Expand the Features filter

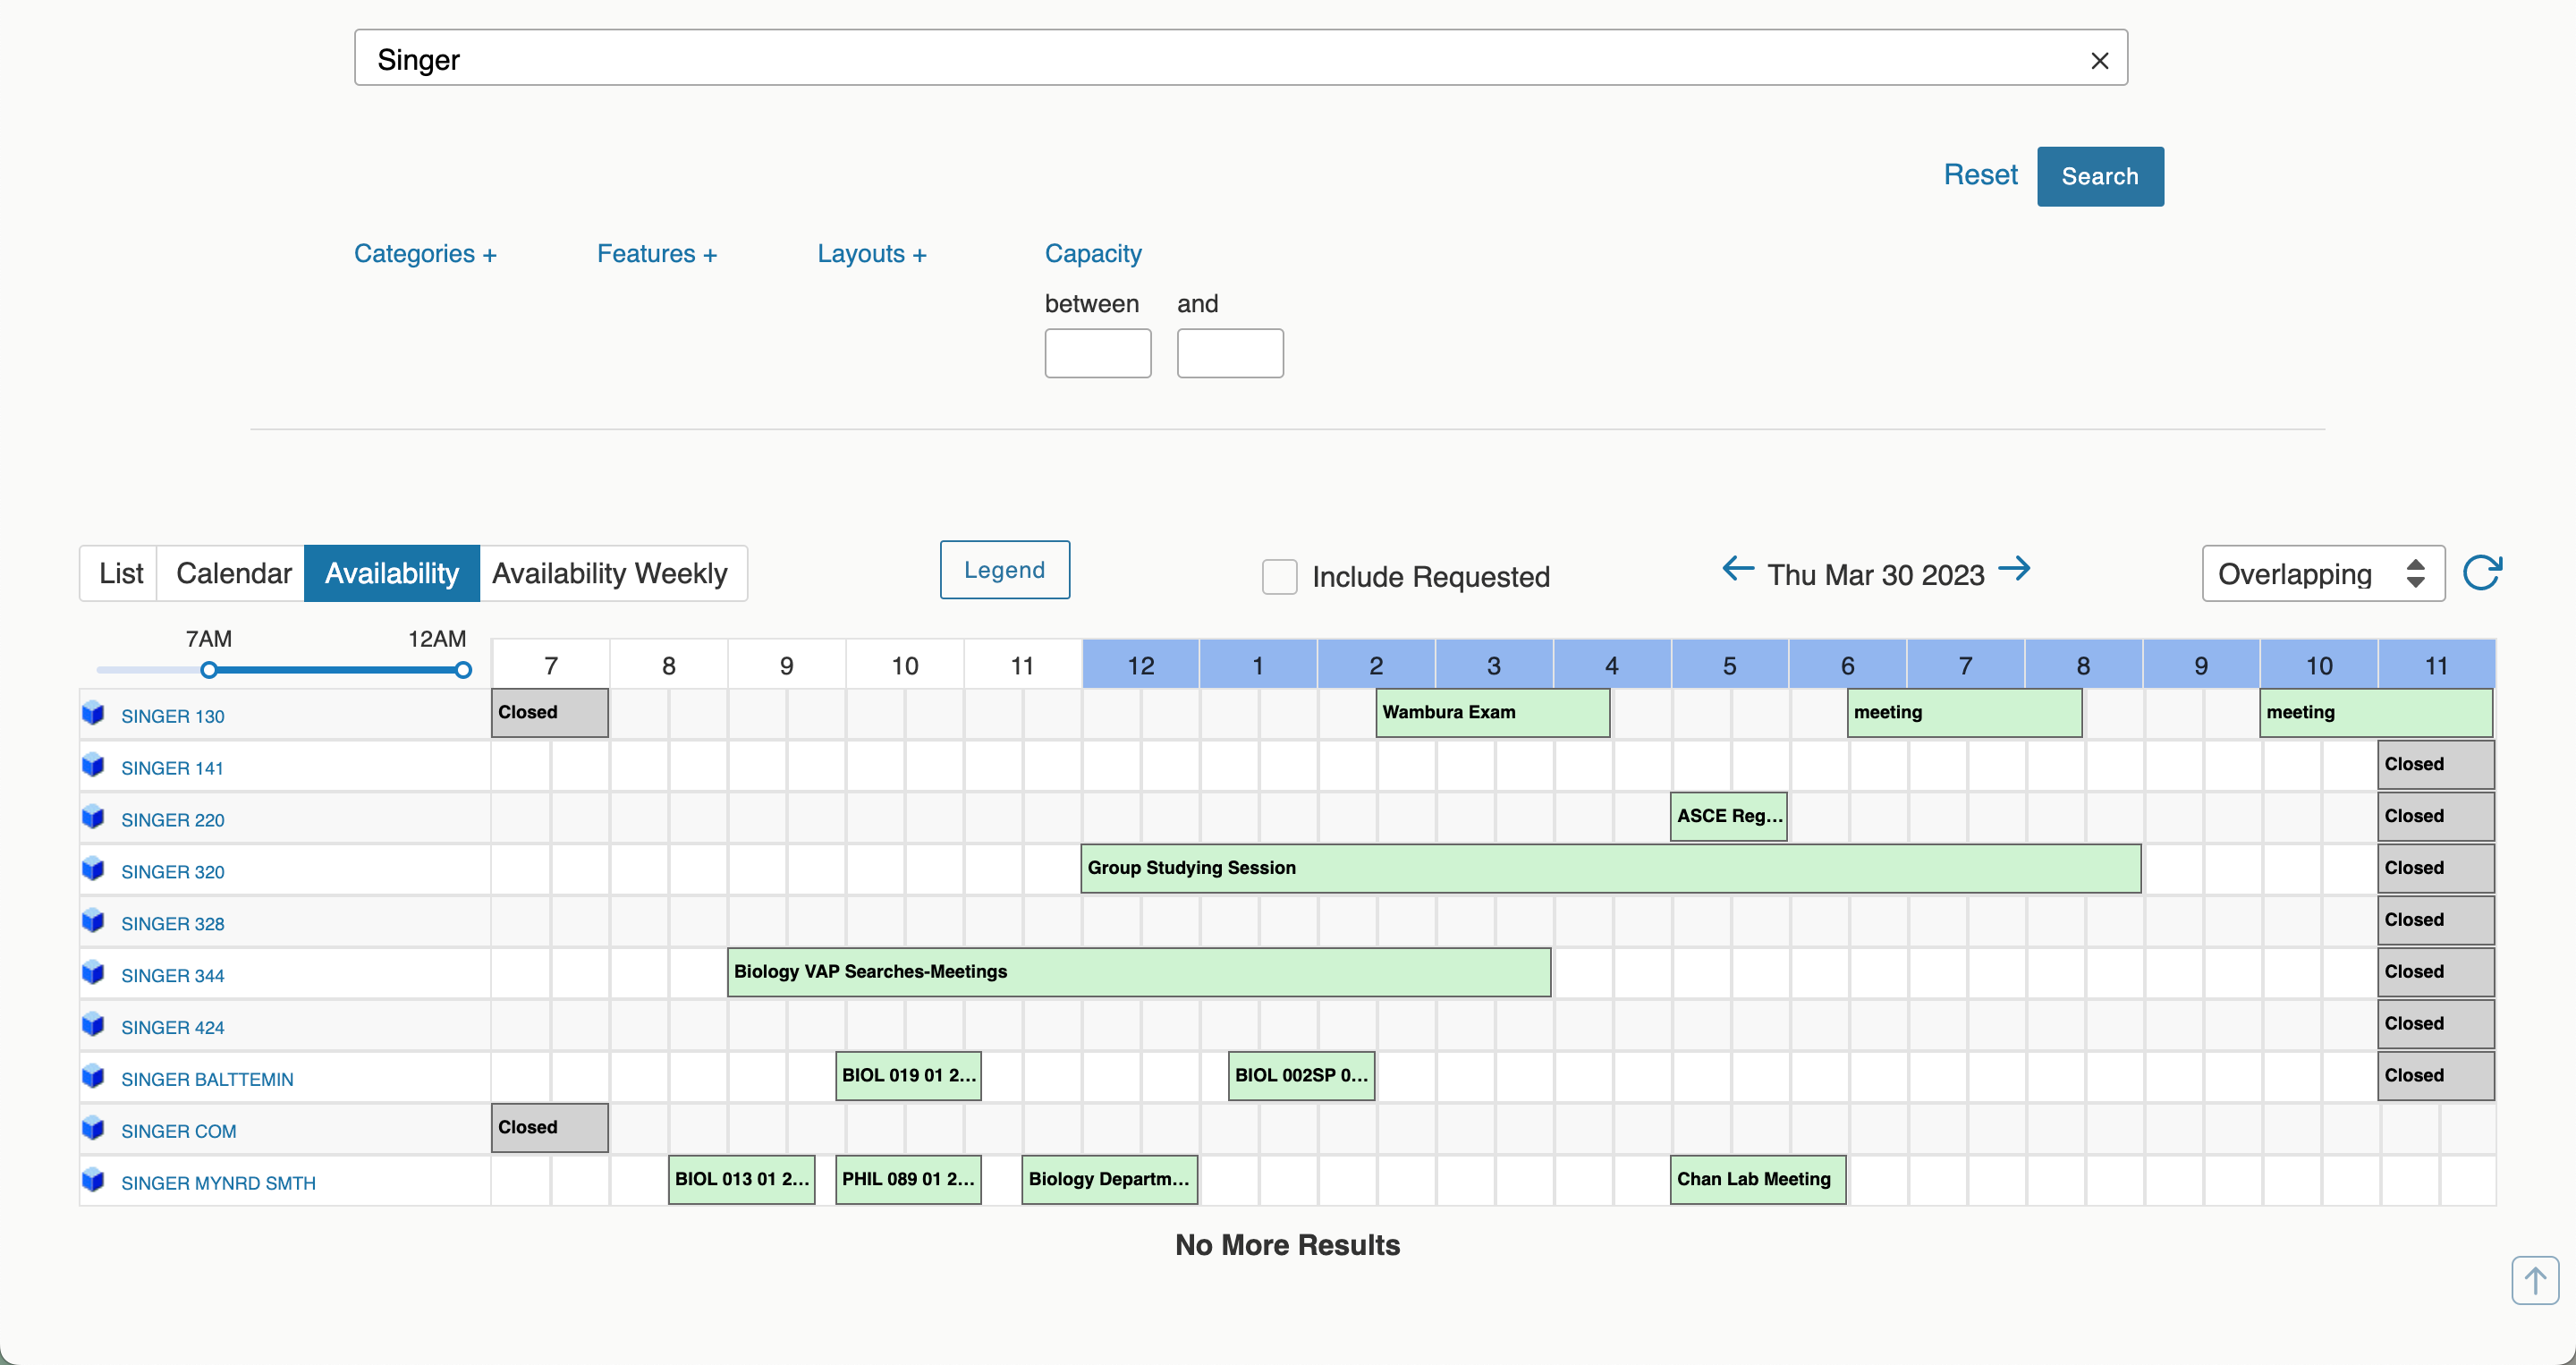click(x=656, y=254)
